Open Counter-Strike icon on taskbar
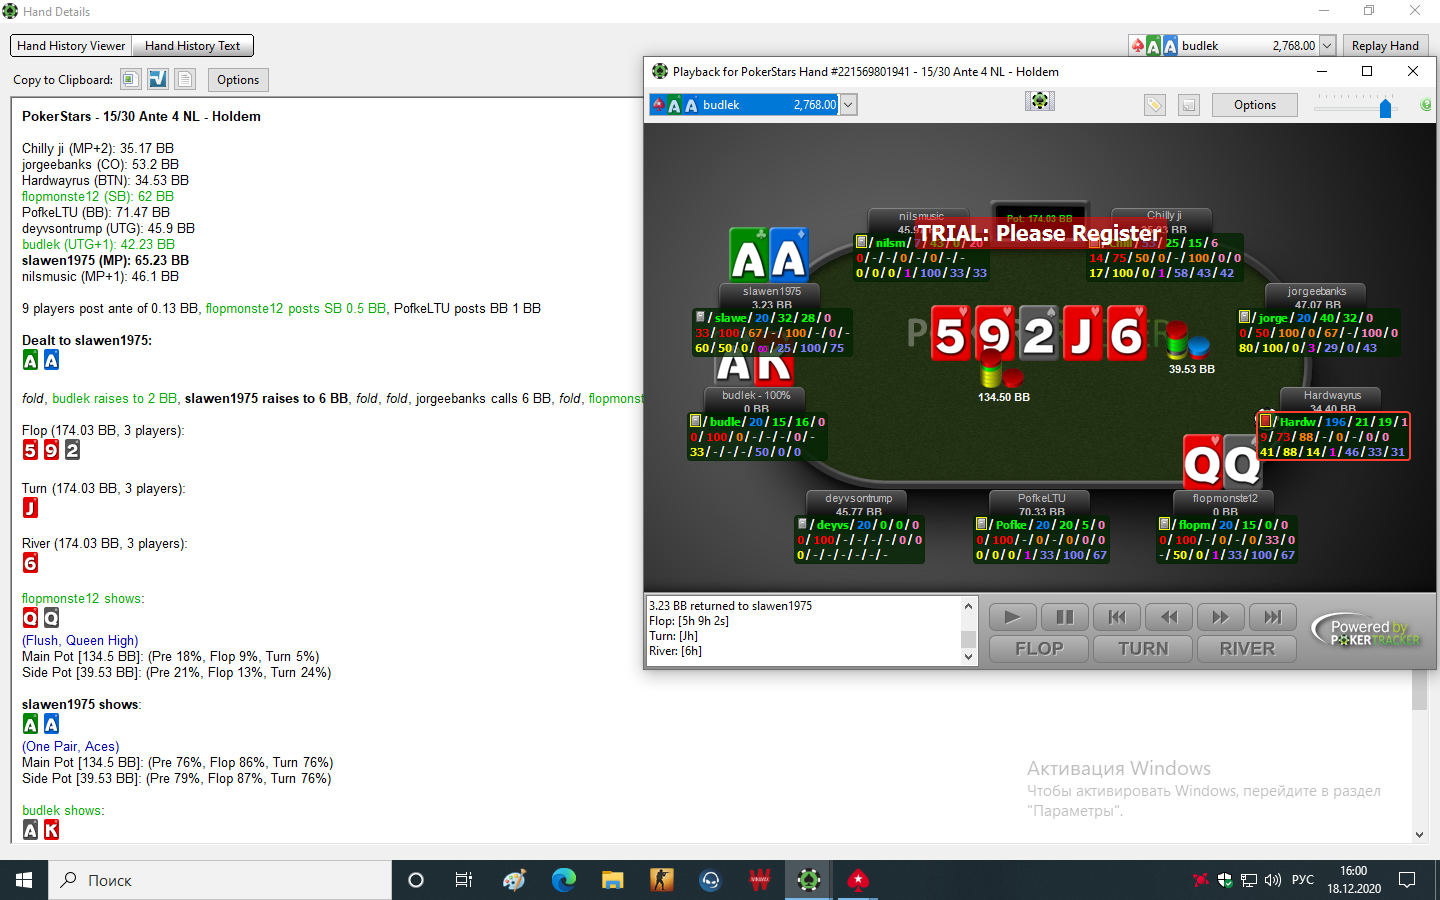The width and height of the screenshot is (1440, 900). pos(661,880)
